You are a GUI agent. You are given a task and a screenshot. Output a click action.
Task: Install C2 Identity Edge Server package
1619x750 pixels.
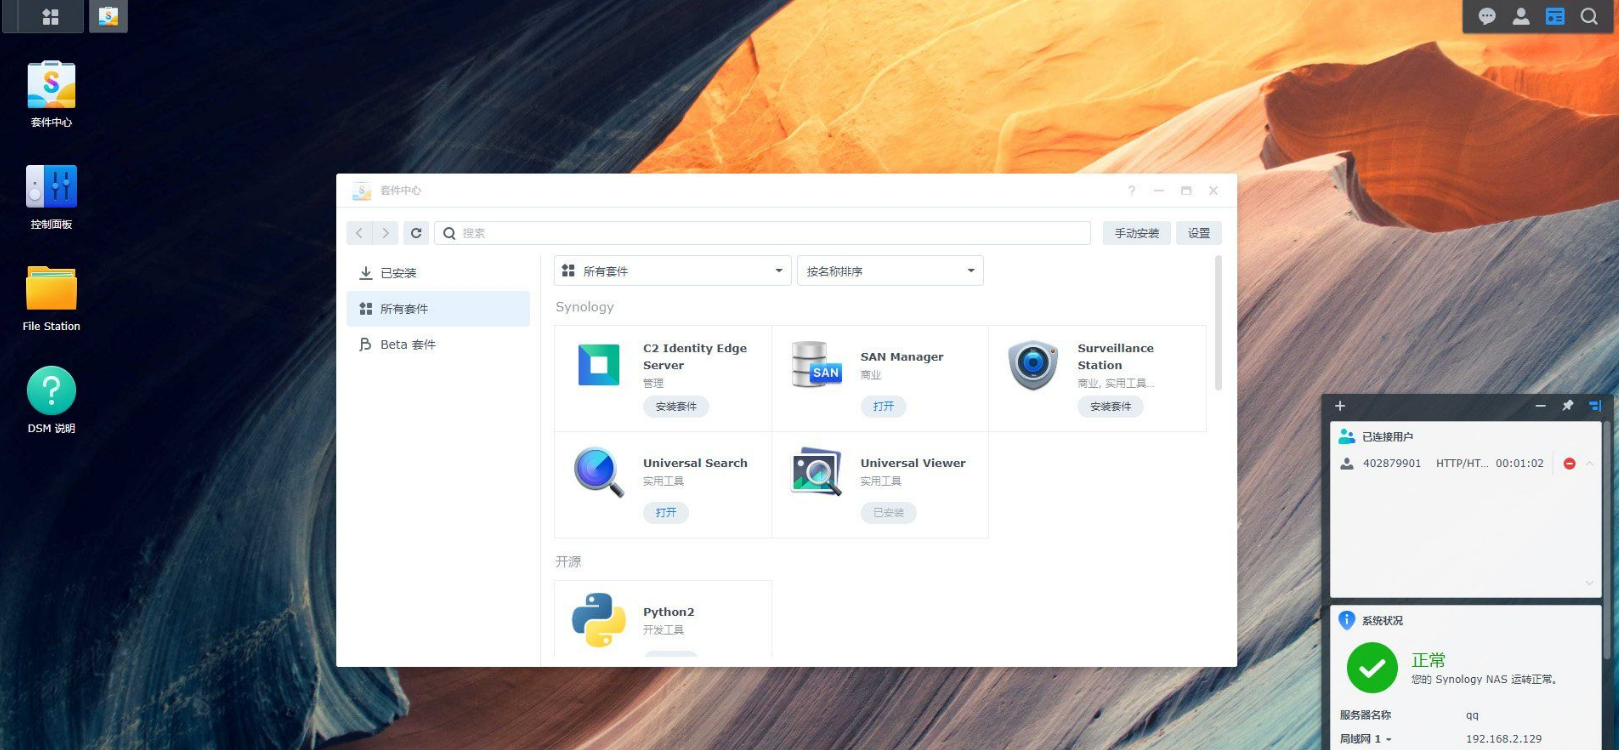point(676,407)
